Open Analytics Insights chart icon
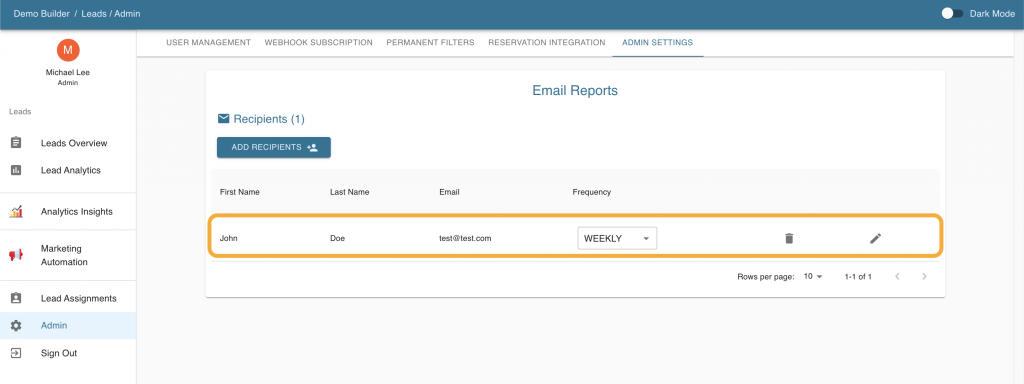 [16, 212]
